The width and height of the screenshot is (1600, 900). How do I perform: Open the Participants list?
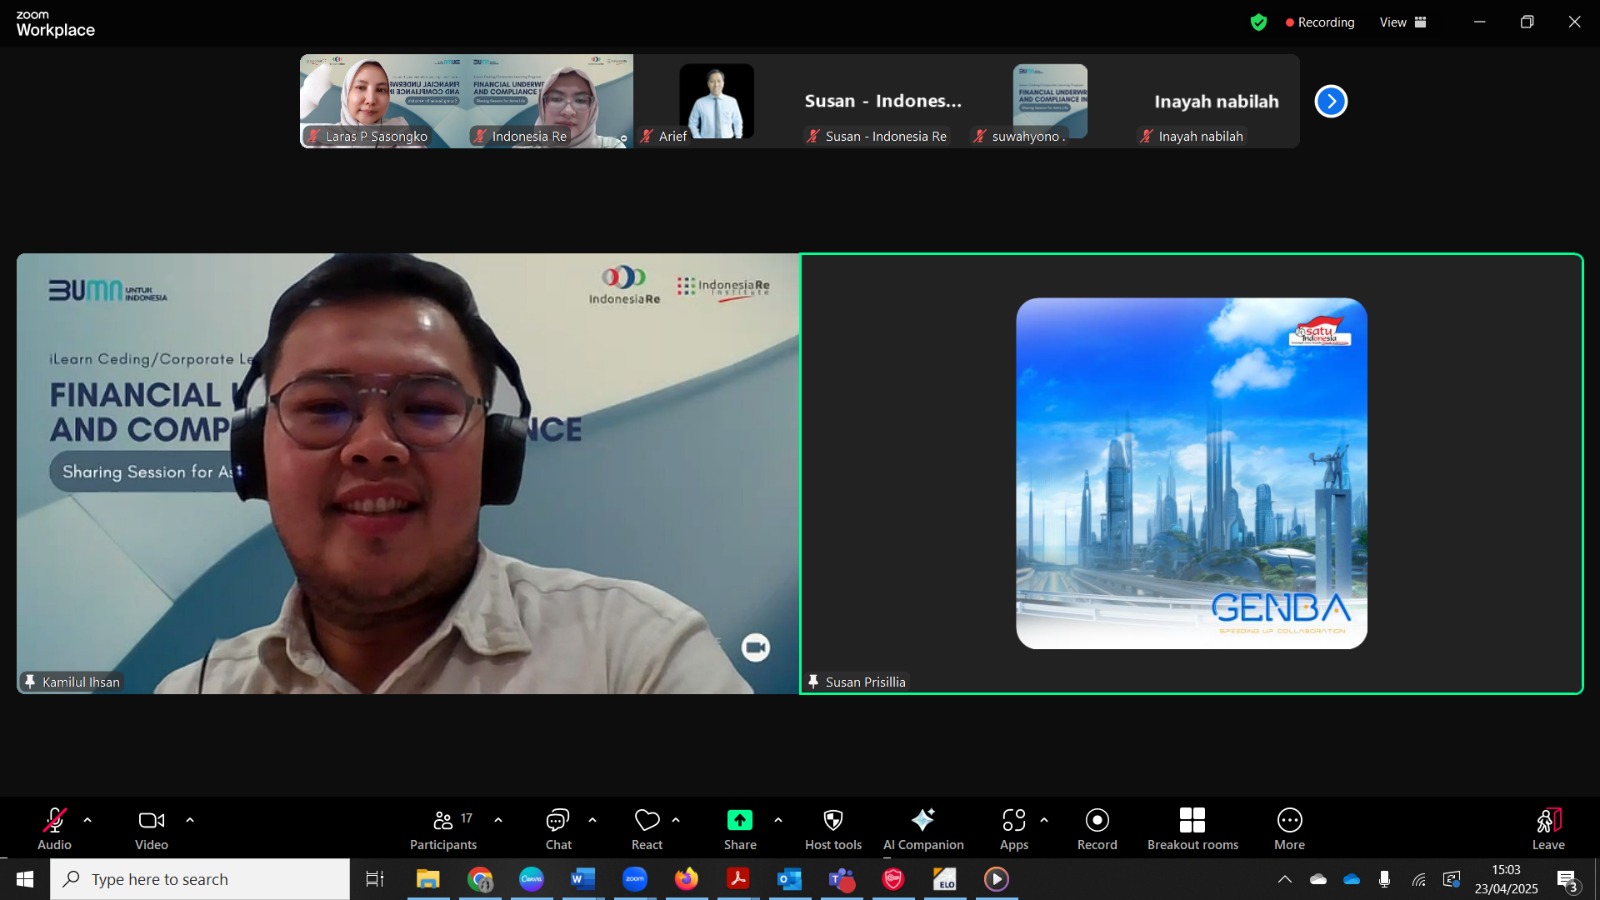click(x=443, y=829)
